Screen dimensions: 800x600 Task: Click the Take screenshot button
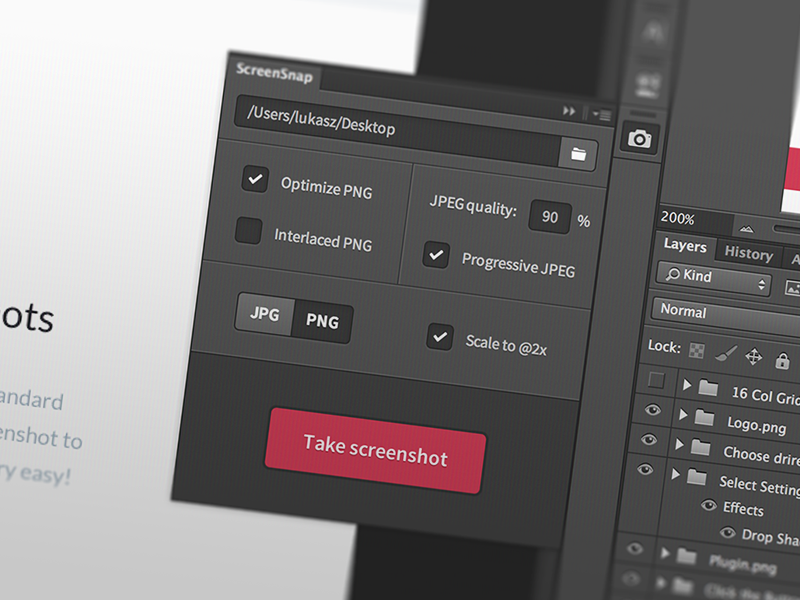click(x=376, y=451)
